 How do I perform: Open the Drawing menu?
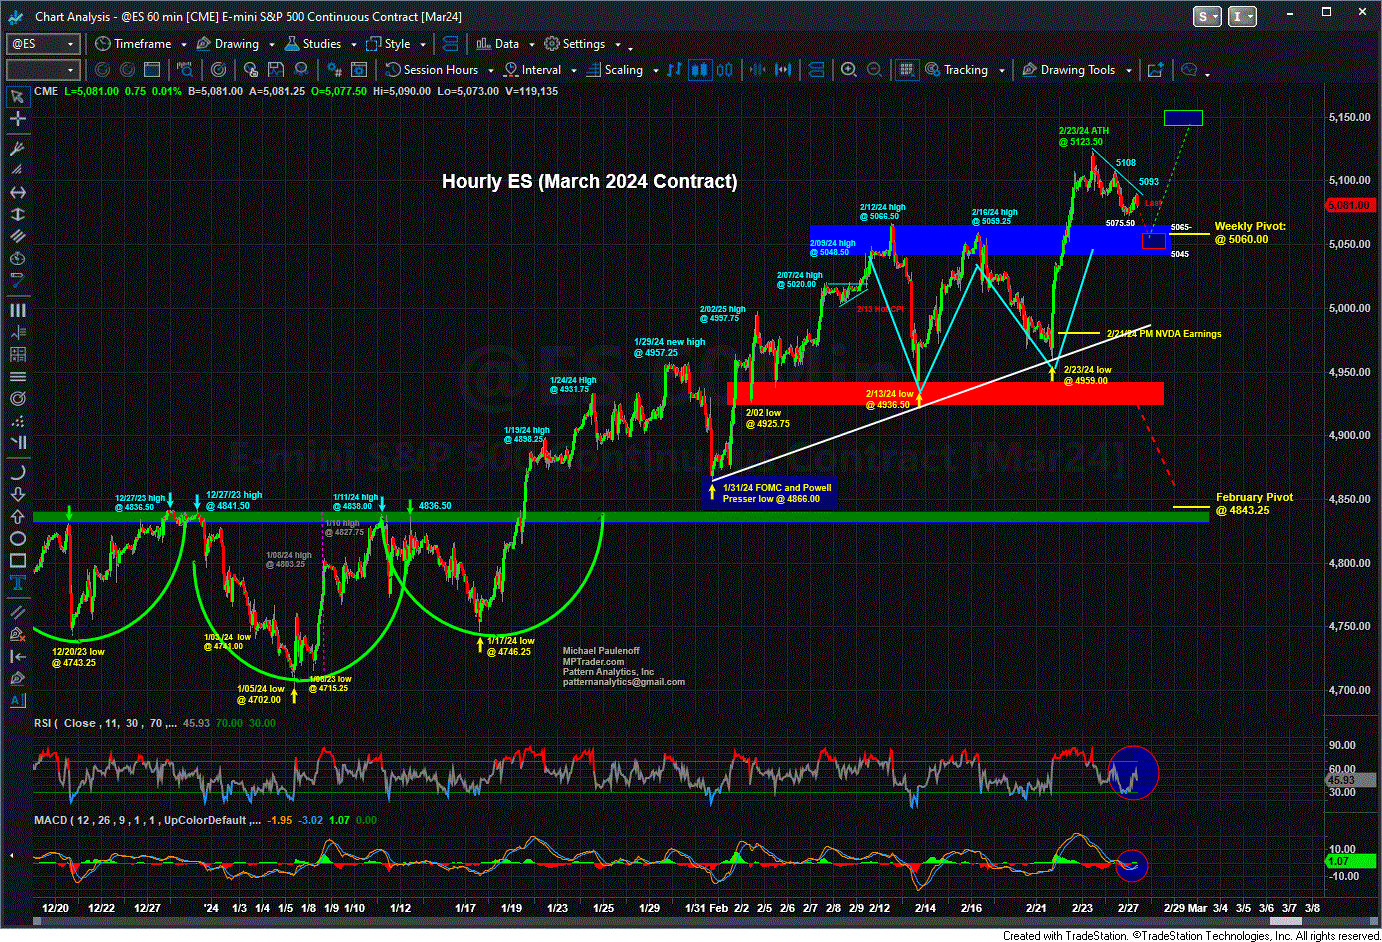228,44
